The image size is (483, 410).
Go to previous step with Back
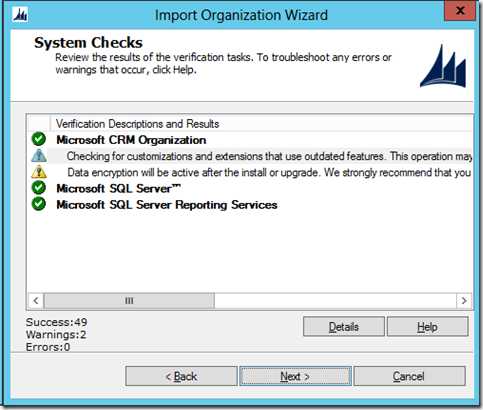click(x=181, y=376)
